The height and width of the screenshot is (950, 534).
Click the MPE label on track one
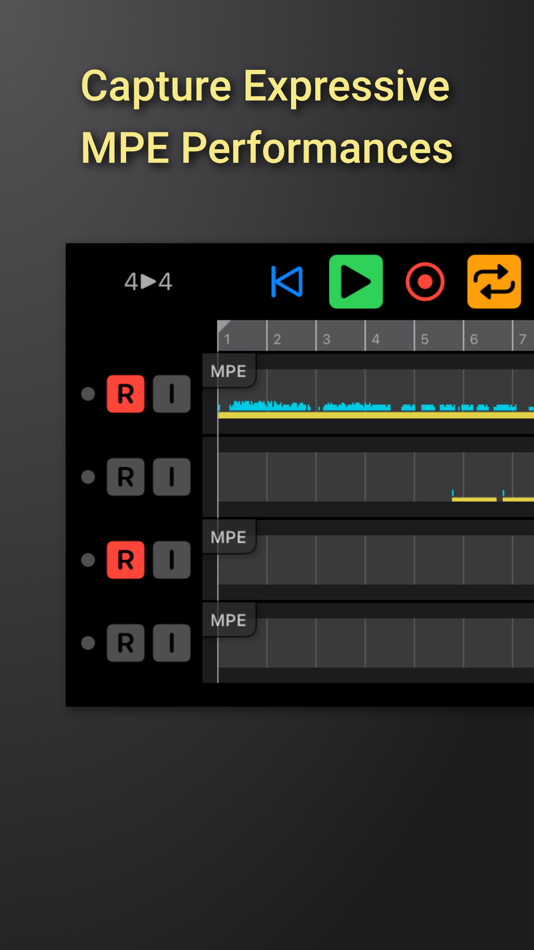[x=229, y=371]
